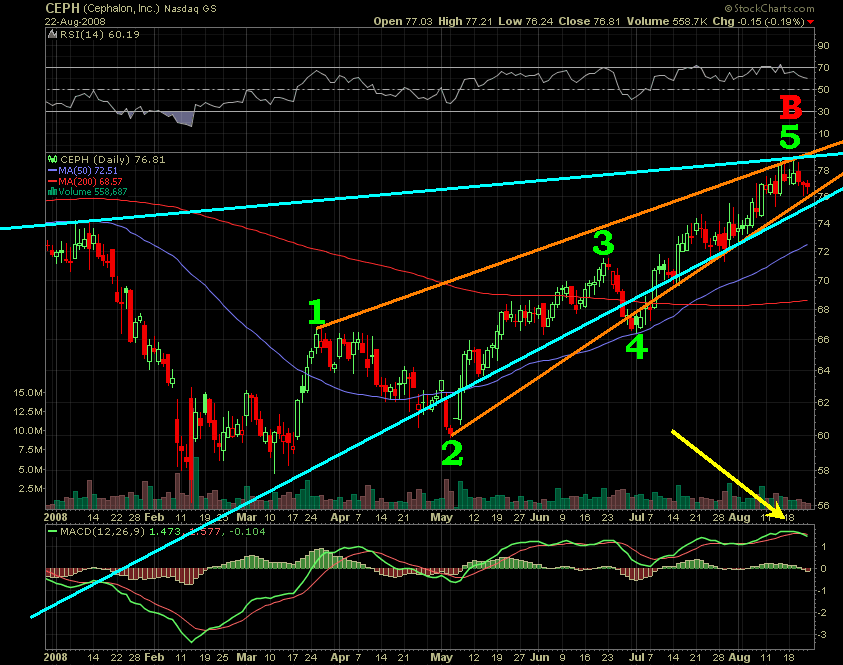Click the 62 price axis label

coord(823,403)
